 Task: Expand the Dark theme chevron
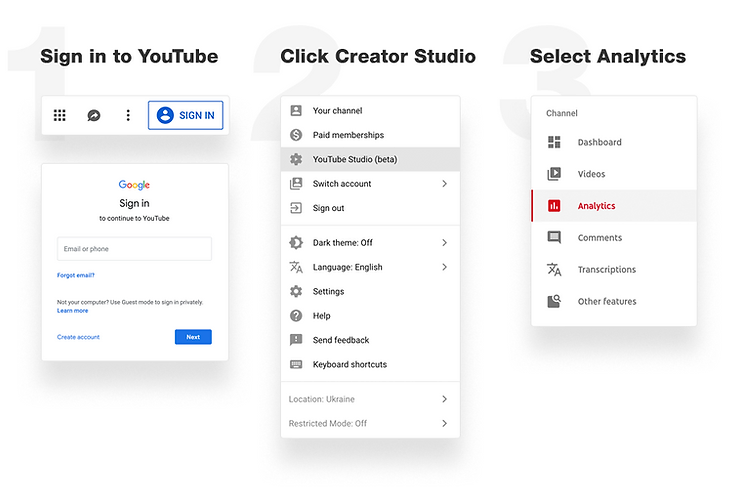click(445, 243)
